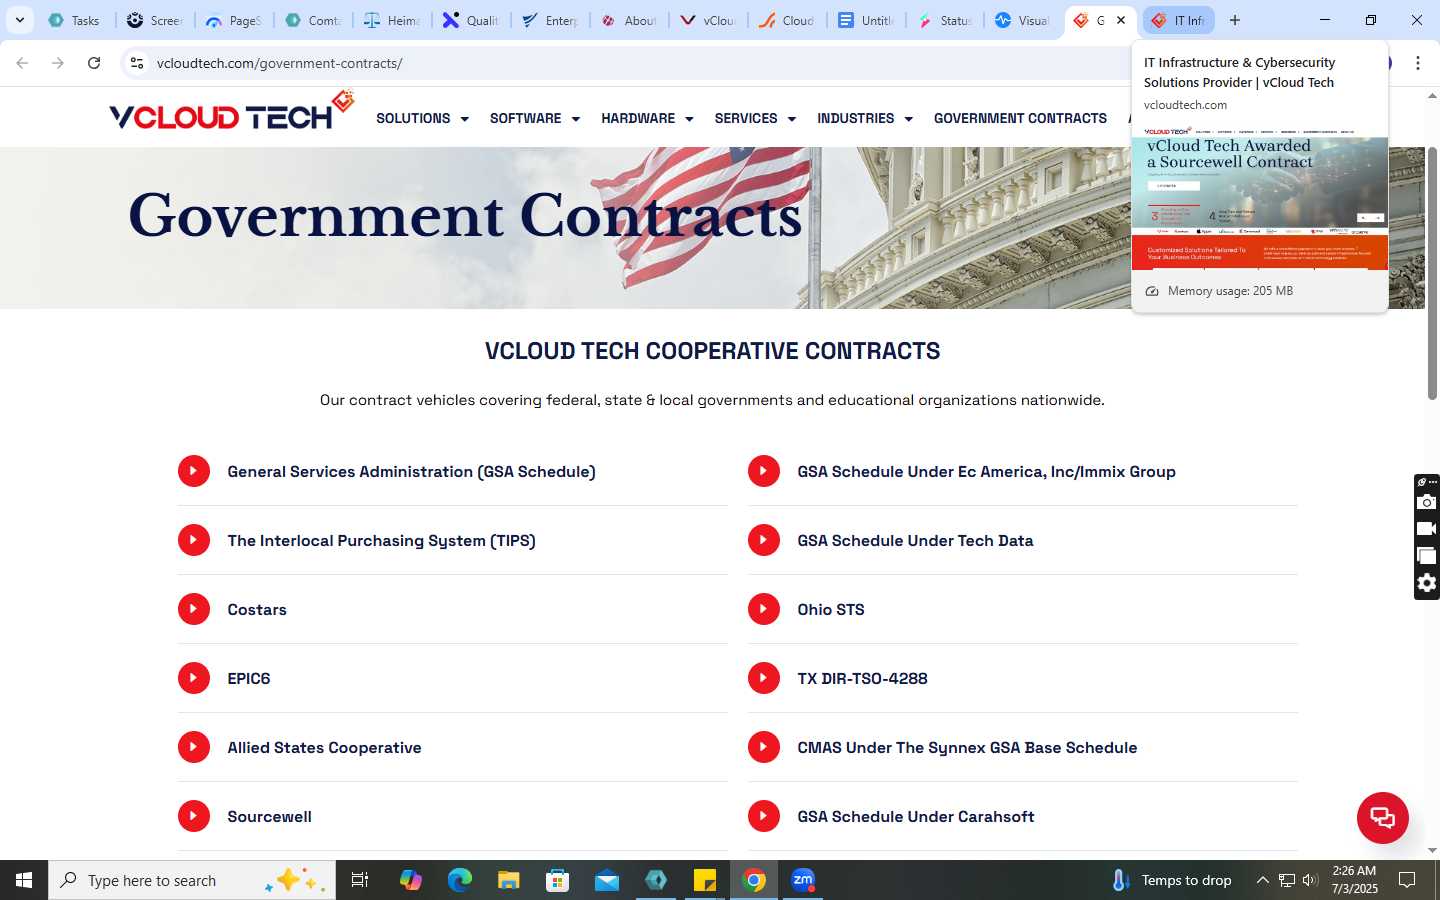Expand the SOFTWARE menu
The width and height of the screenshot is (1440, 900).
coord(535,118)
